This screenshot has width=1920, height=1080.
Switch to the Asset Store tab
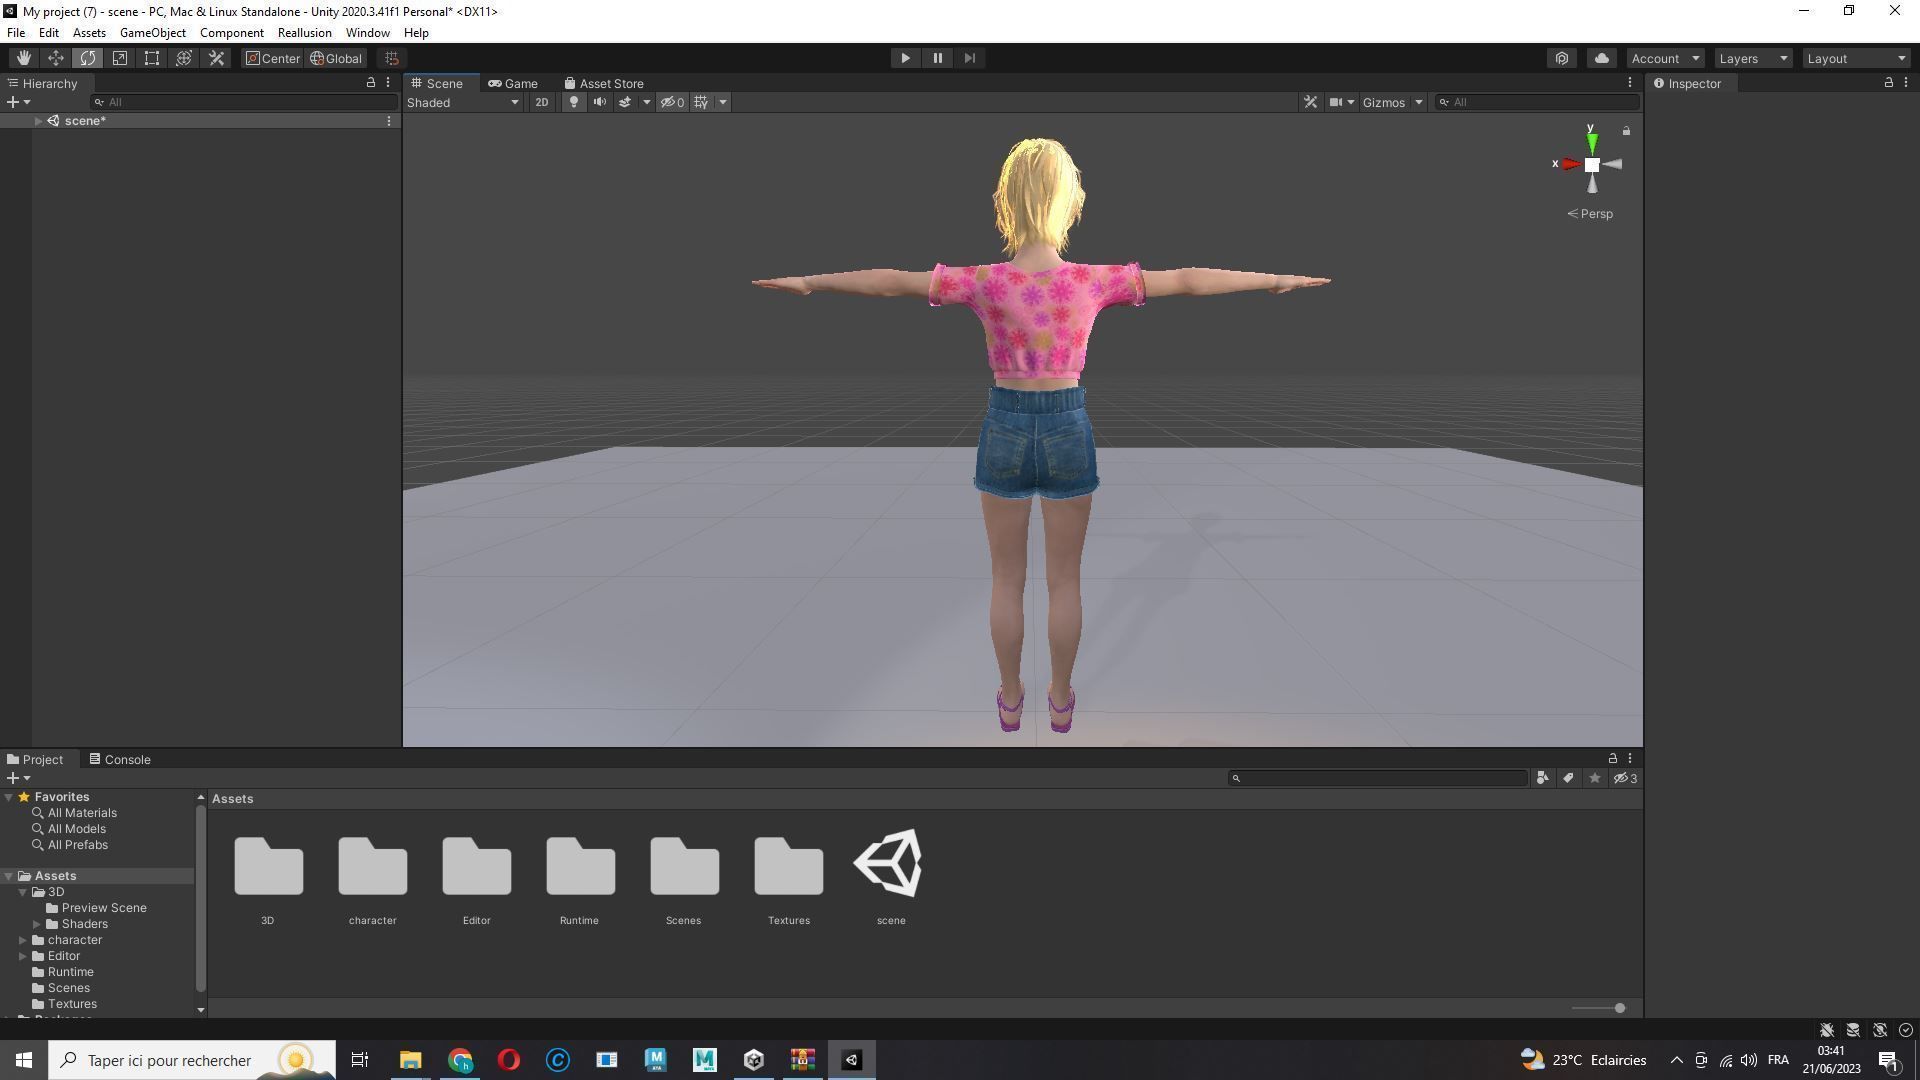tap(604, 83)
